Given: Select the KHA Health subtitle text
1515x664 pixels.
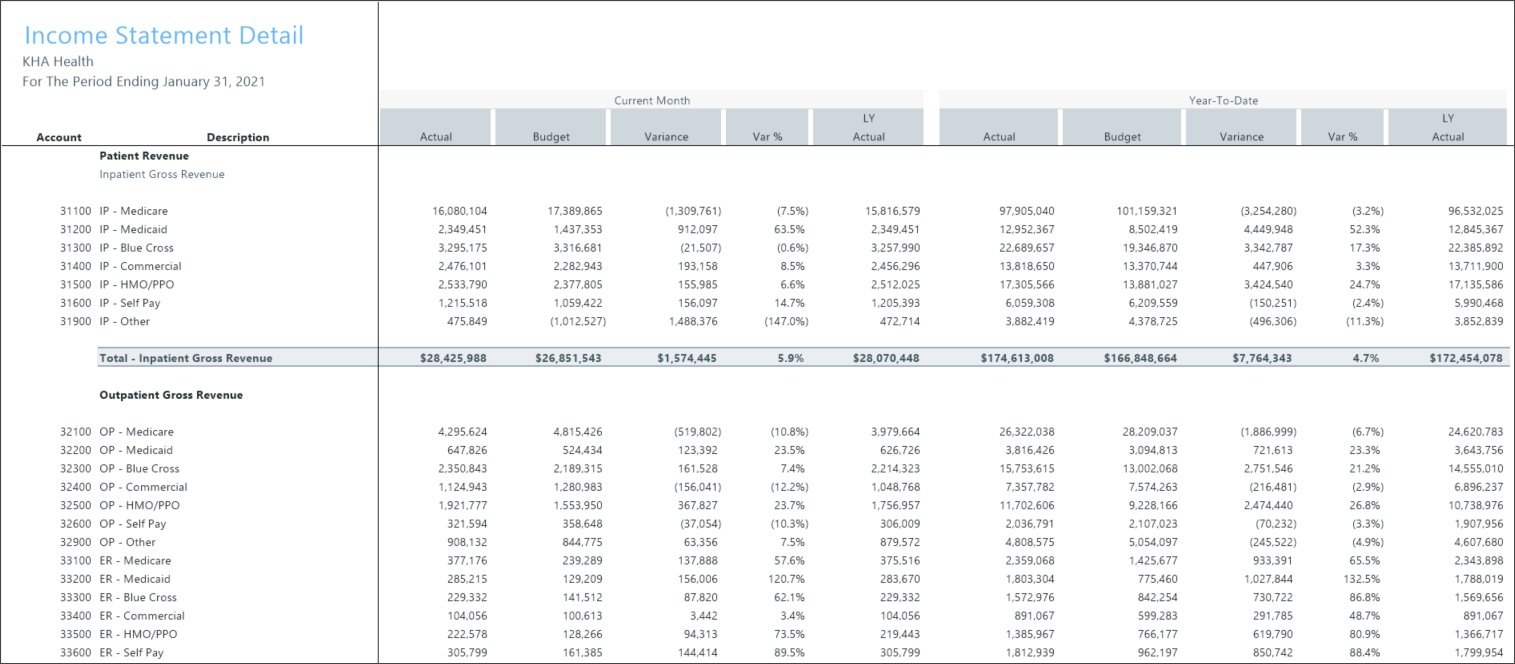Looking at the screenshot, I should 58,62.
